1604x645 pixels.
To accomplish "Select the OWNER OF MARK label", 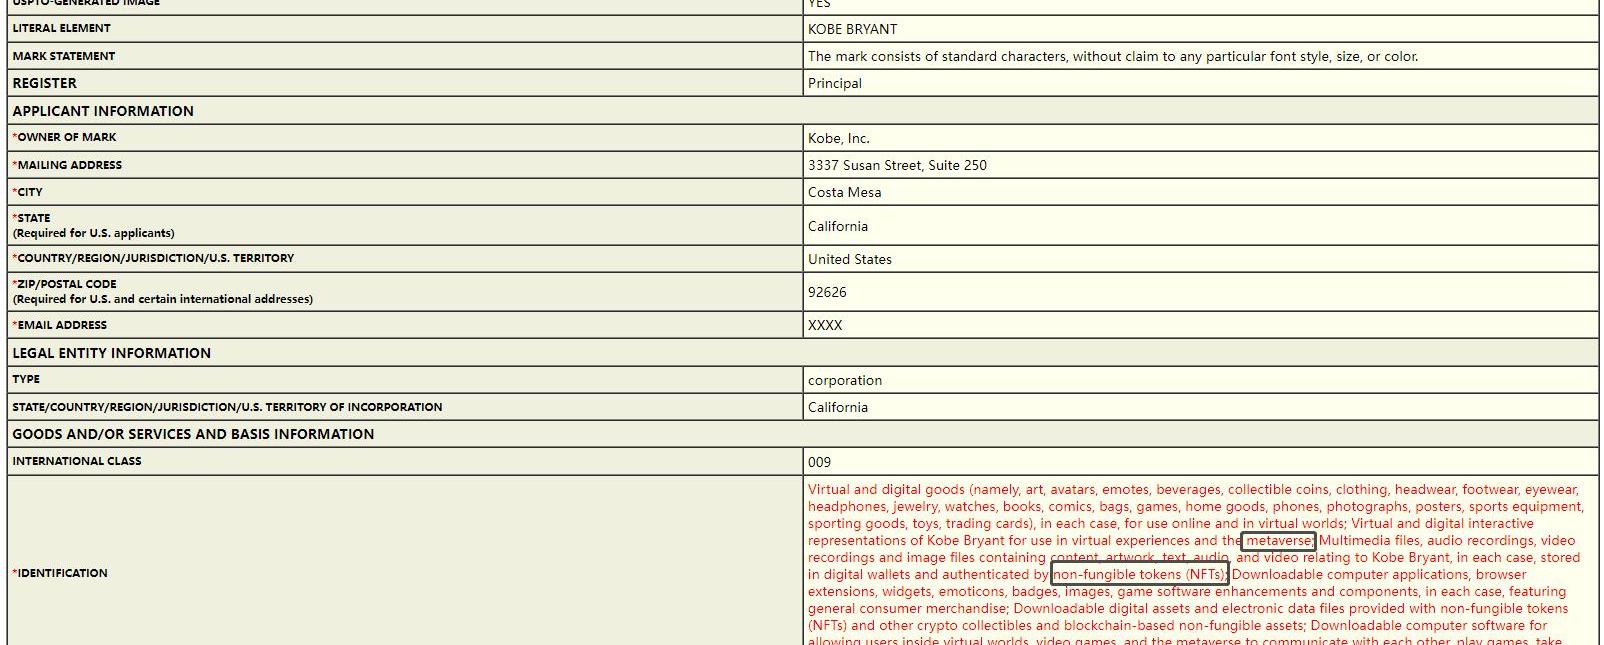I will click(x=64, y=137).
